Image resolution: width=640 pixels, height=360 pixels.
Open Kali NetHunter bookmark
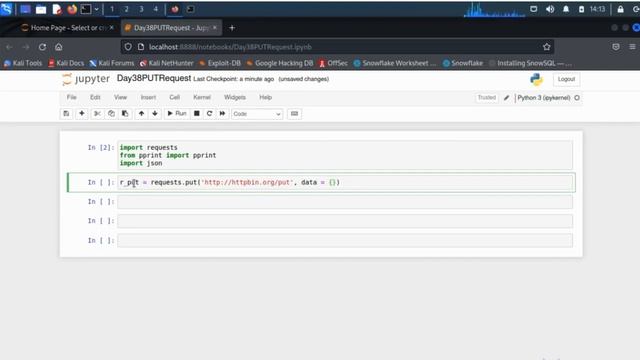pyautogui.click(x=167, y=63)
